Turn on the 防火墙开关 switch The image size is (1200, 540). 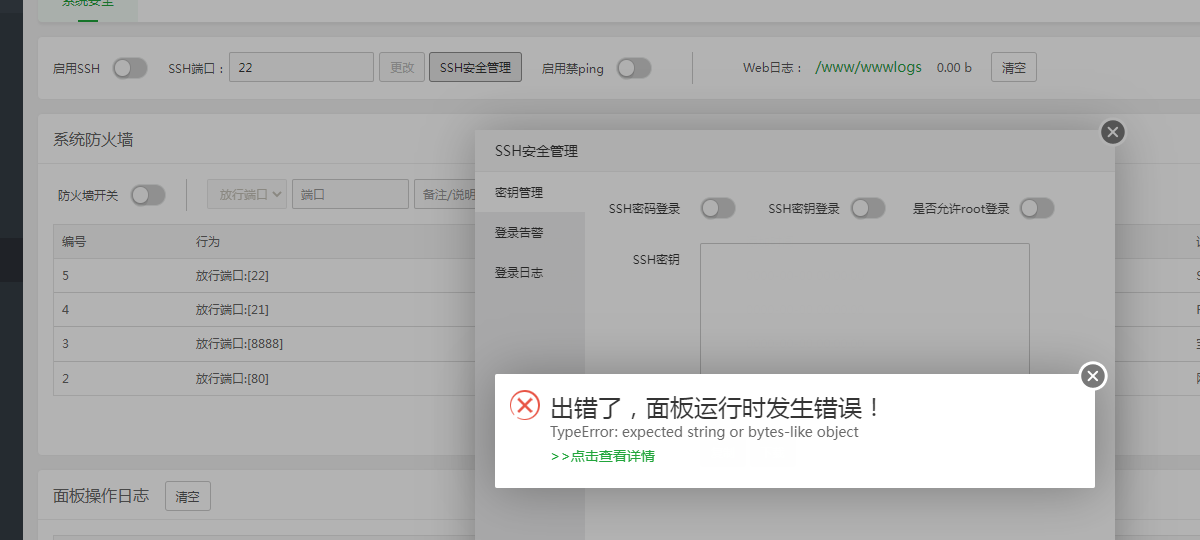(x=148, y=195)
